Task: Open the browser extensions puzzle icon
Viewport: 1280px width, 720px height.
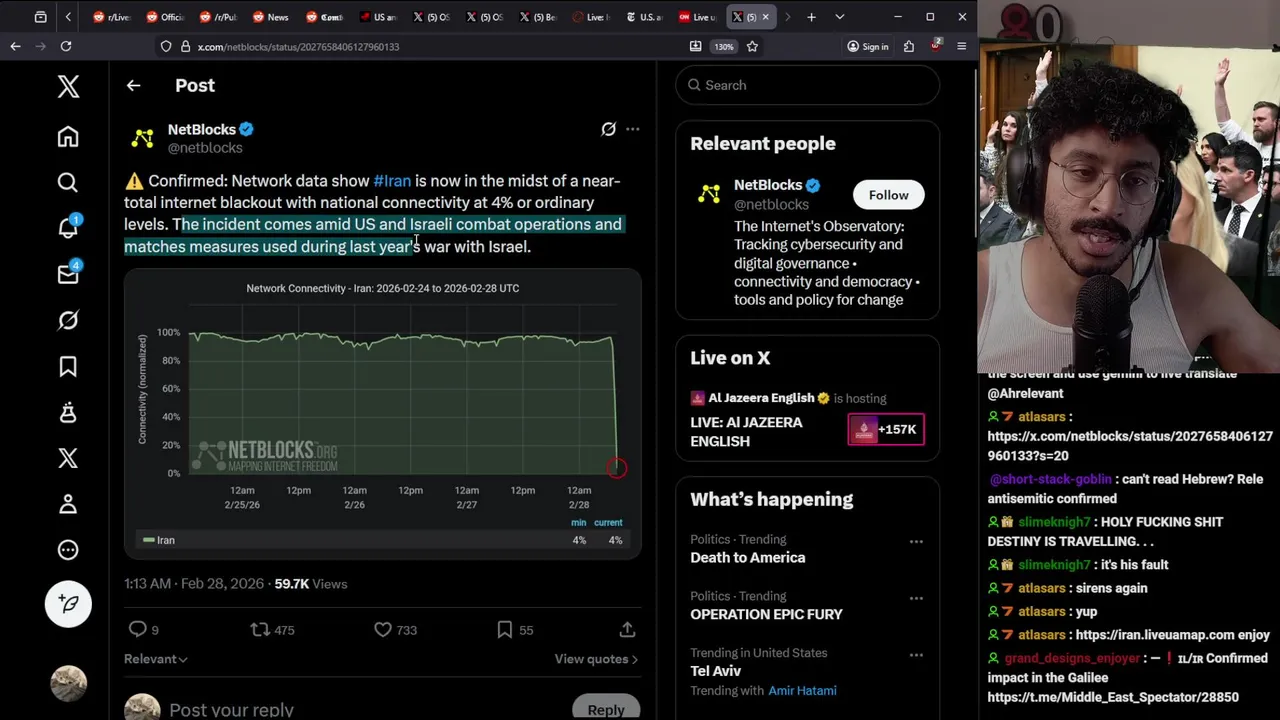Action: 908,46
